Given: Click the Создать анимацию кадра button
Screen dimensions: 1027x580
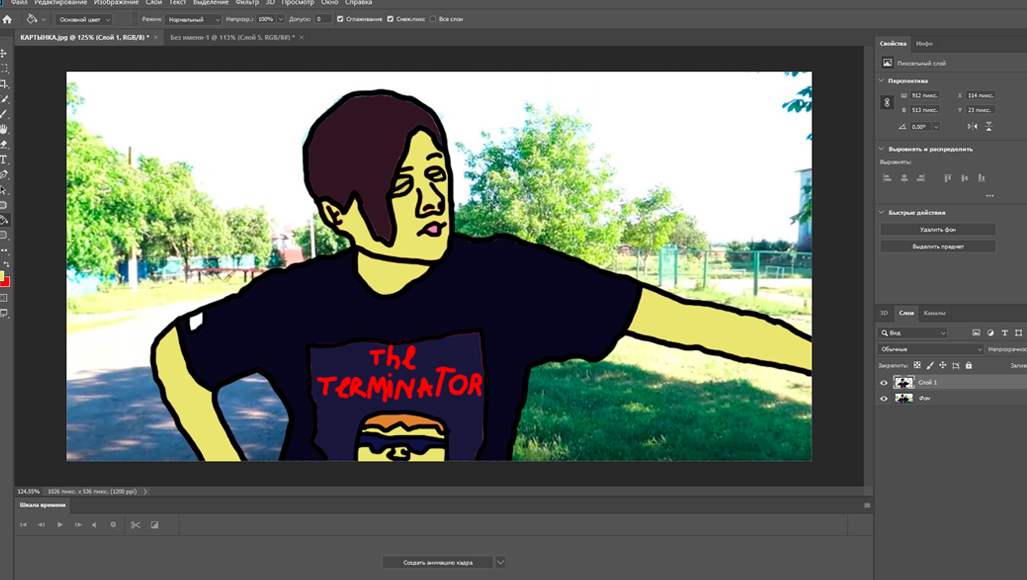Looking at the screenshot, I should [437, 562].
